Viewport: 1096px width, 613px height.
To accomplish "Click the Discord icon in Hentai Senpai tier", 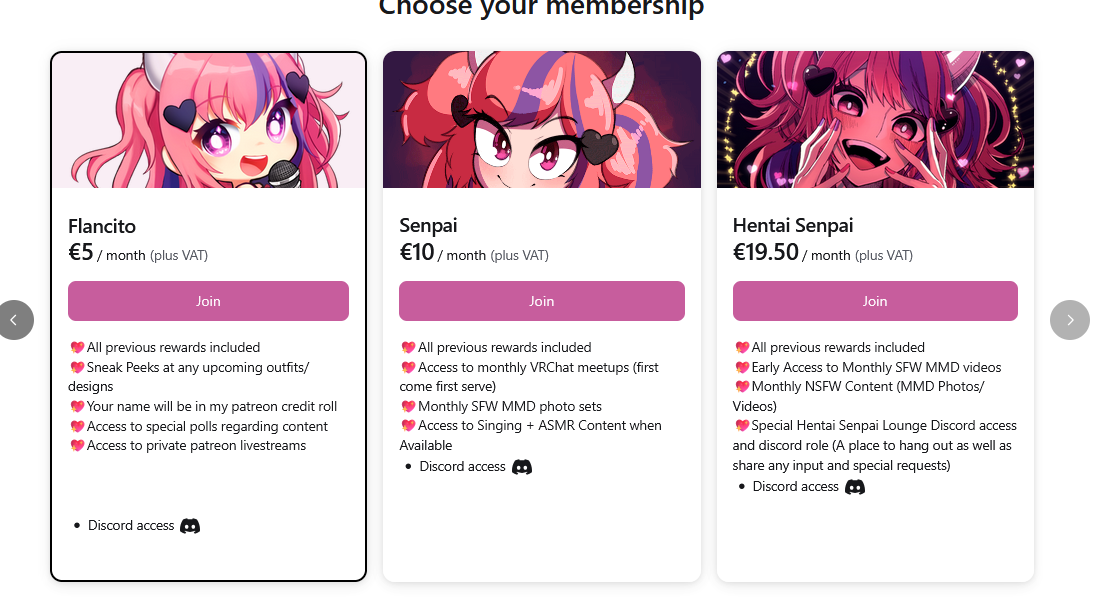I will click(x=855, y=487).
